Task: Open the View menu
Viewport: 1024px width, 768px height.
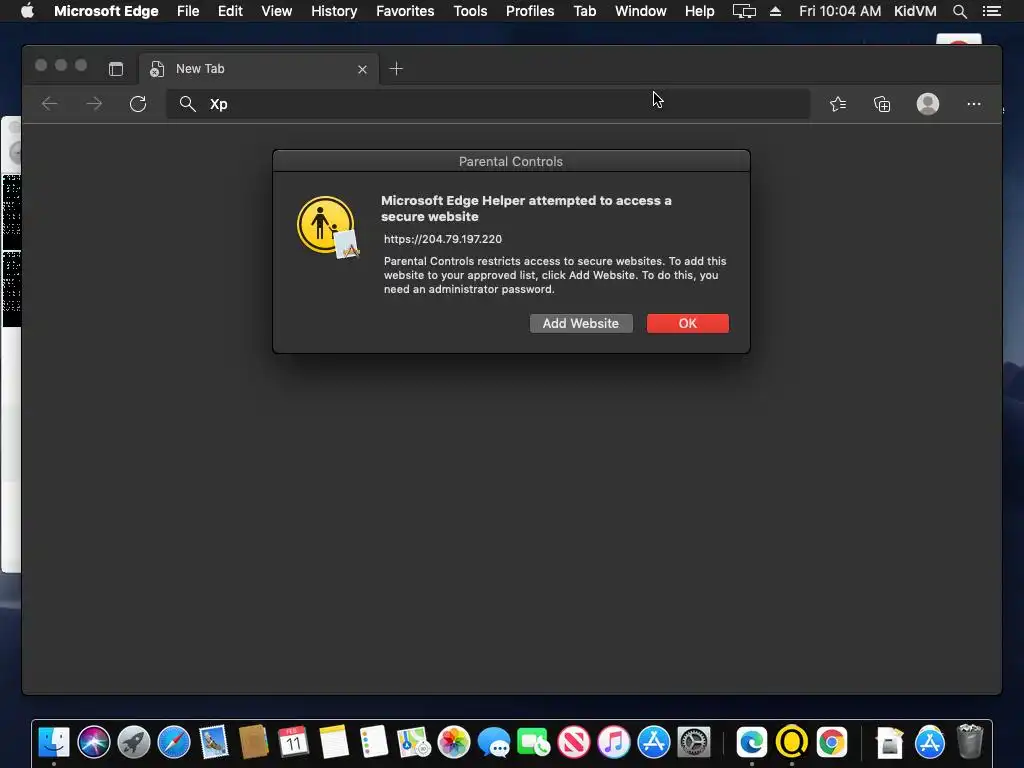Action: (x=276, y=11)
